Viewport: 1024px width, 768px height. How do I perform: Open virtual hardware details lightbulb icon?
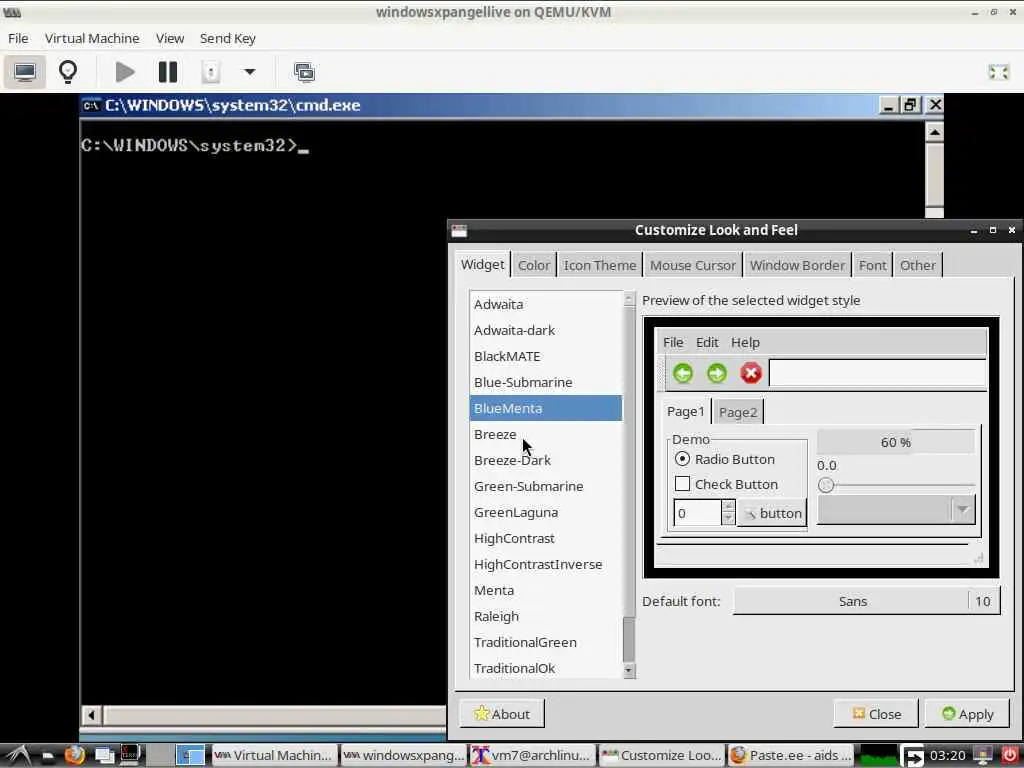(x=68, y=72)
